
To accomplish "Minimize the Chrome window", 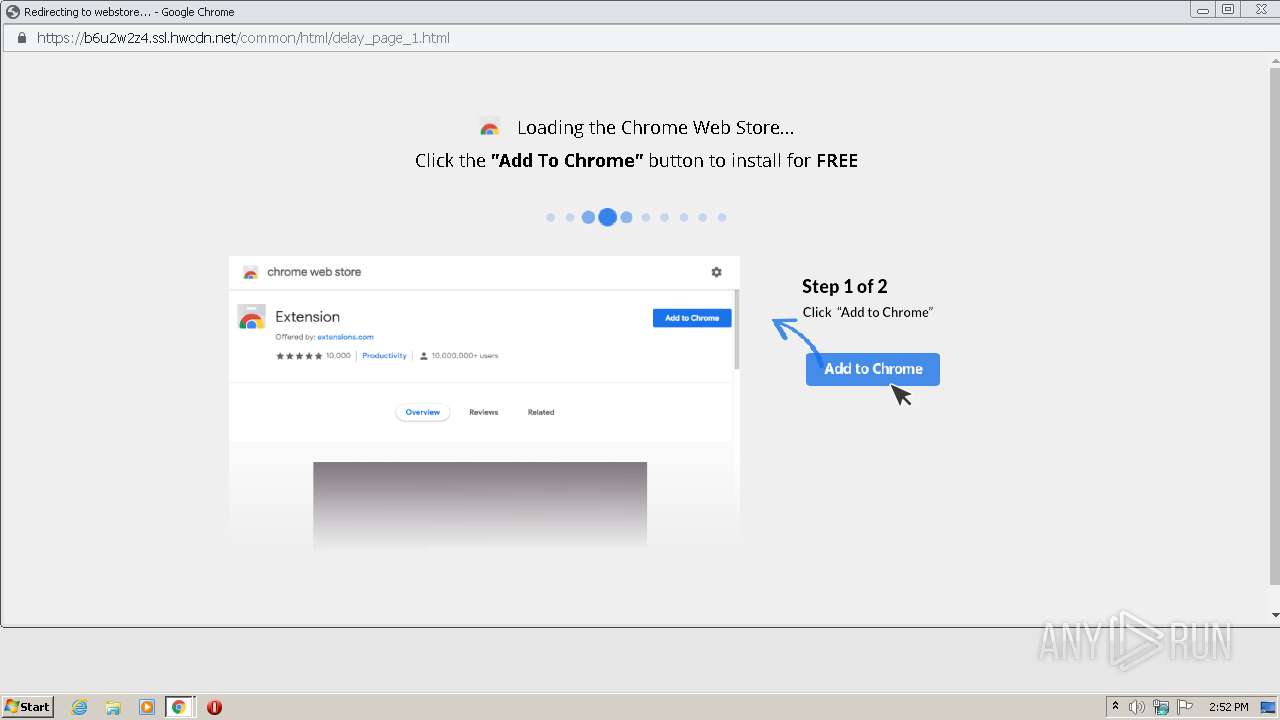I will pos(1201,9).
